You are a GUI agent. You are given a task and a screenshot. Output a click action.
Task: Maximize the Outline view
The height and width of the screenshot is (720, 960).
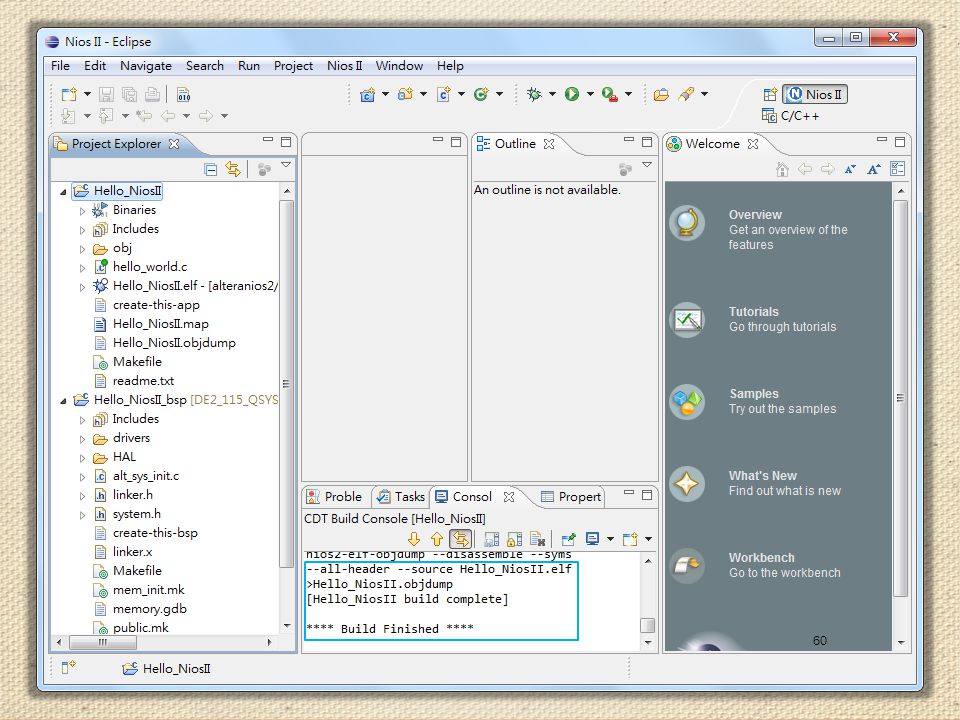(x=647, y=142)
